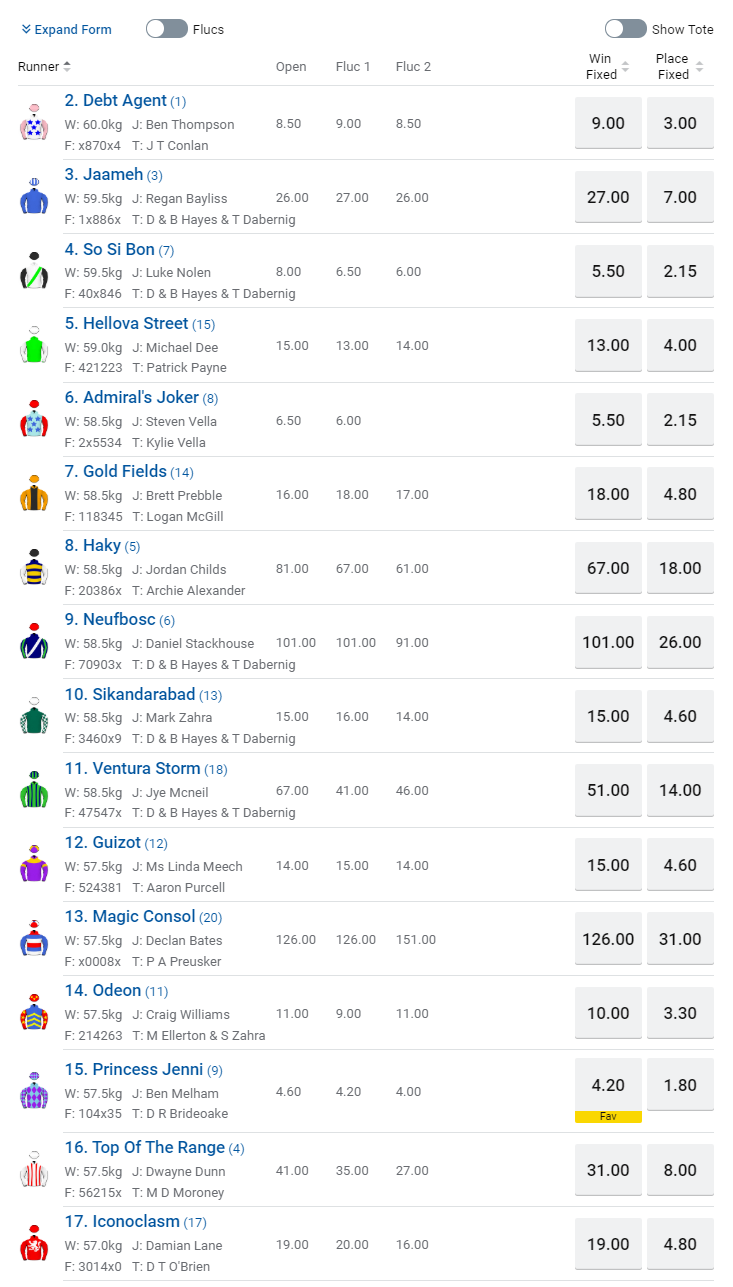The image size is (733, 1287).
Task: Select Neufbosc place odds 26.00
Action: click(x=680, y=642)
